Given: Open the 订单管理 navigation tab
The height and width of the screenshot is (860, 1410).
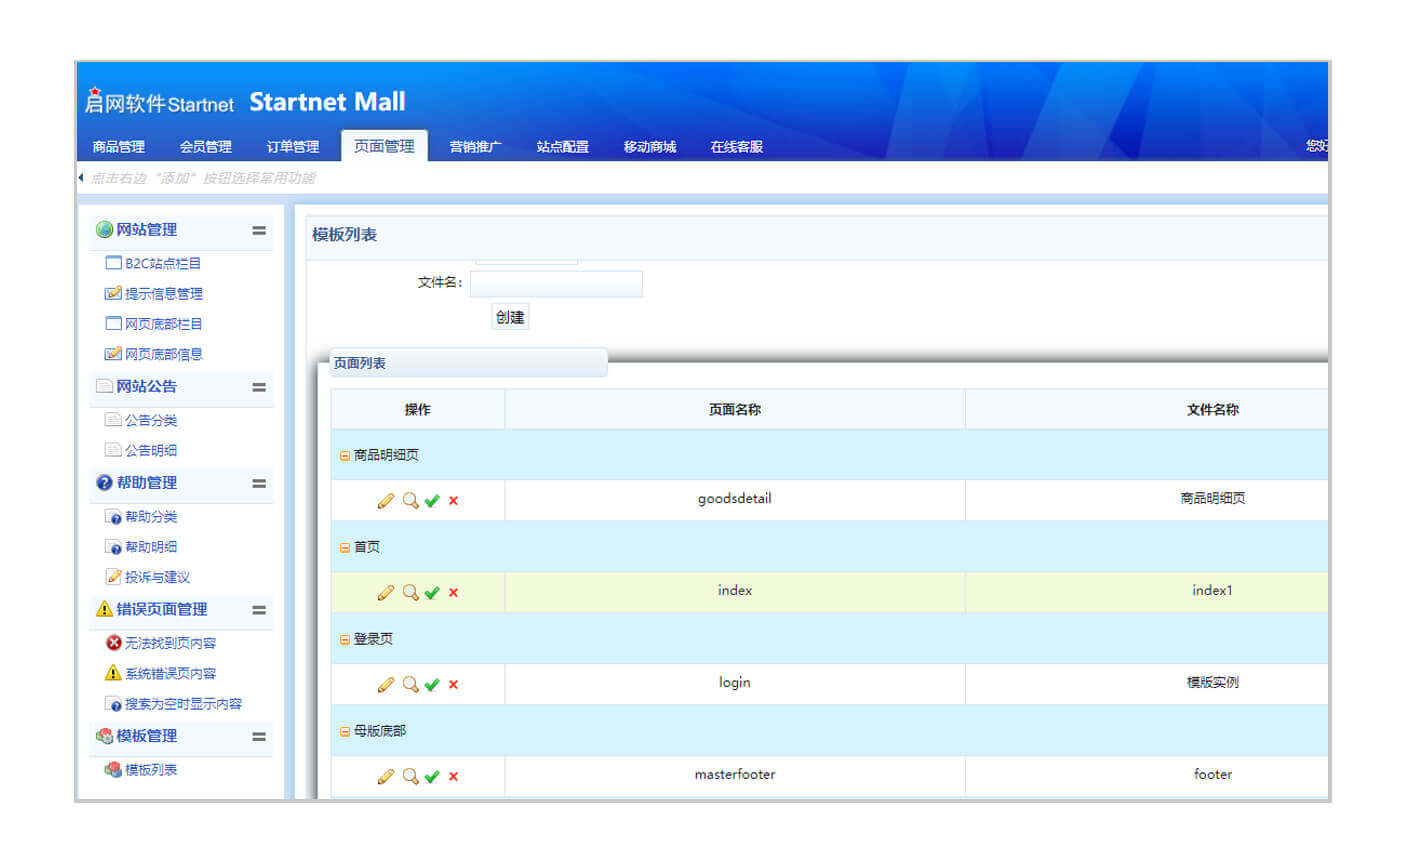Looking at the screenshot, I should [292, 147].
